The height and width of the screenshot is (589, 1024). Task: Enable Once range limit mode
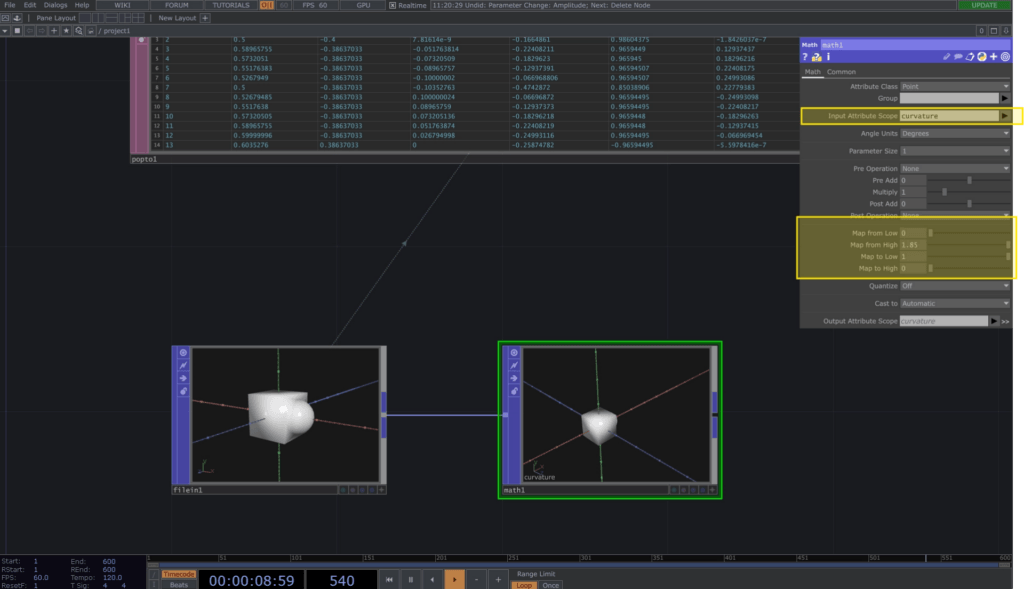pyautogui.click(x=551, y=585)
